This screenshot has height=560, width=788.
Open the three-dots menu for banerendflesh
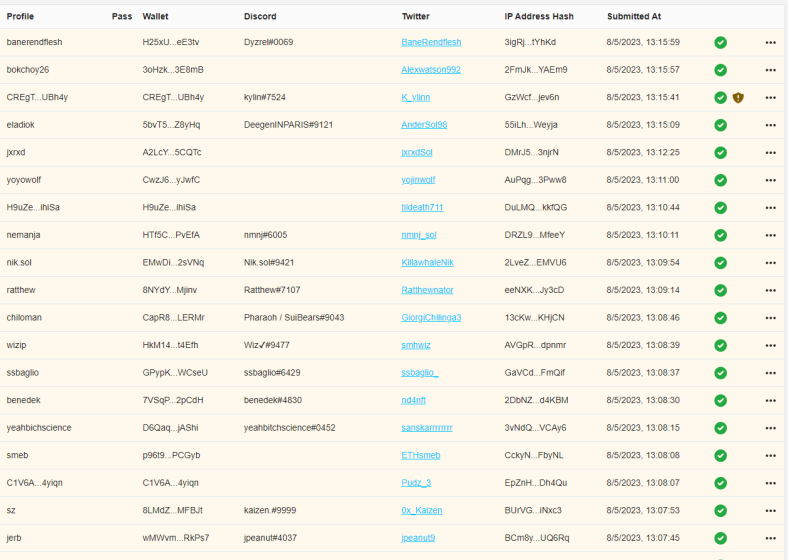point(770,43)
